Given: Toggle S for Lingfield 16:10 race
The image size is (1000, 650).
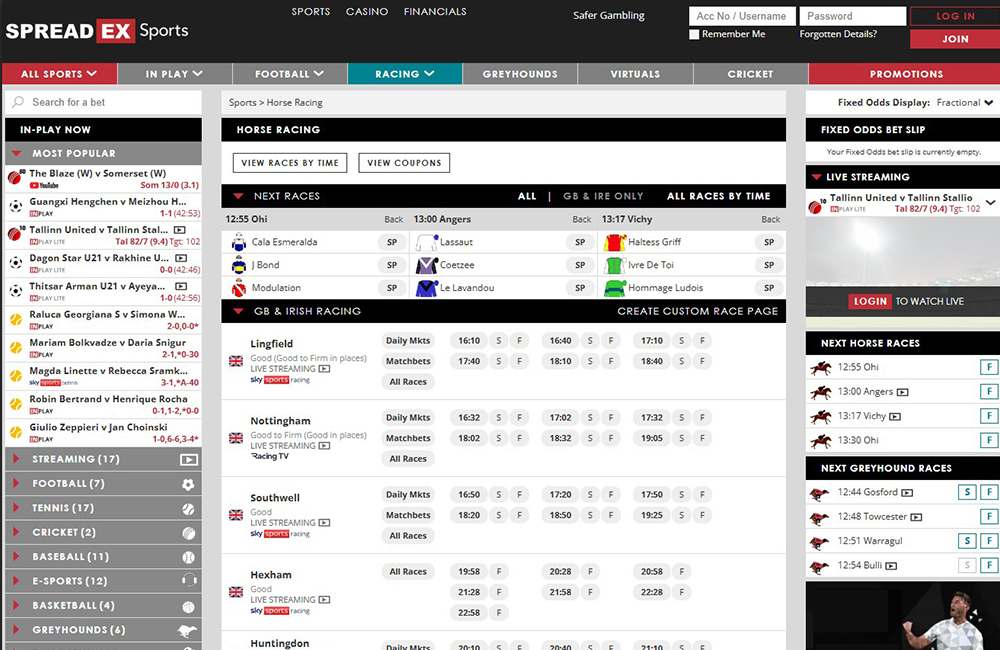Looking at the screenshot, I should pos(499,341).
